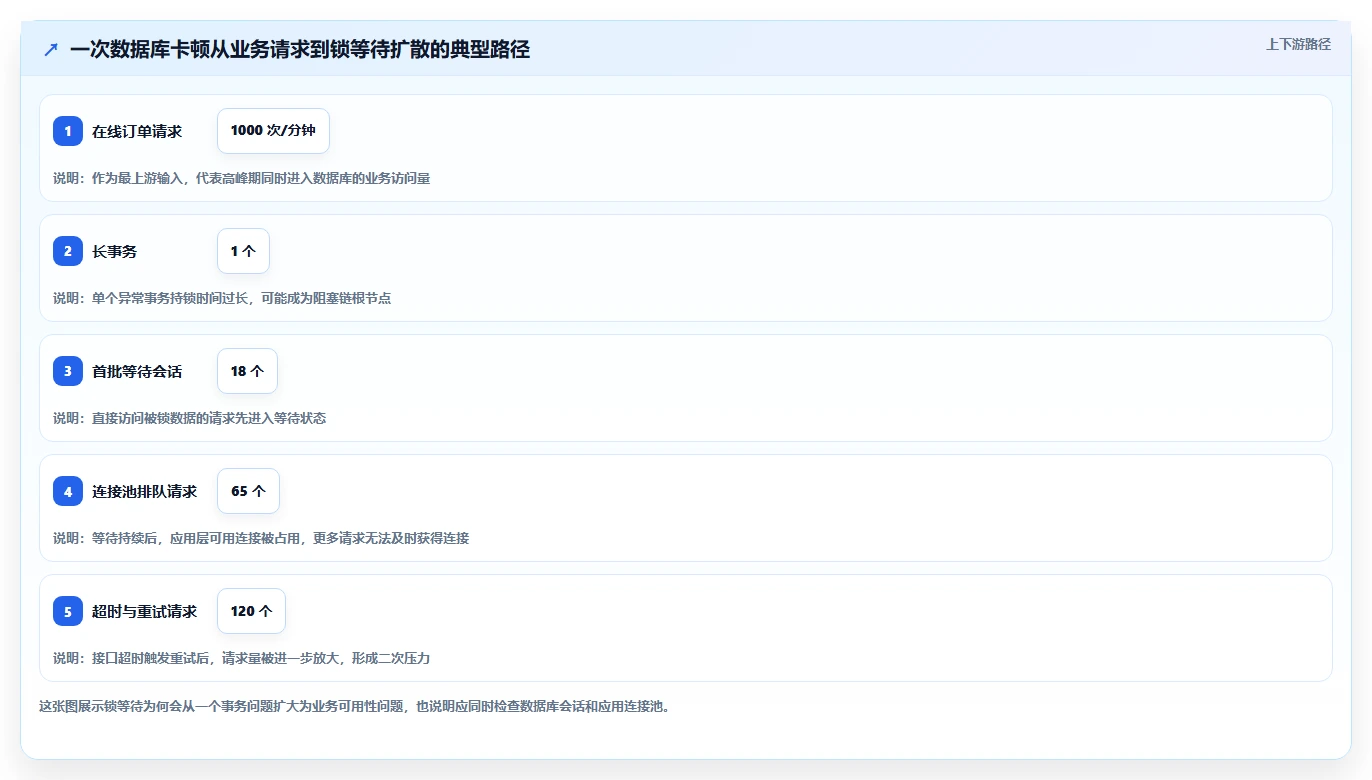Click the arrow icon beside the title
The width and height of the screenshot is (1372, 780).
pos(51,50)
